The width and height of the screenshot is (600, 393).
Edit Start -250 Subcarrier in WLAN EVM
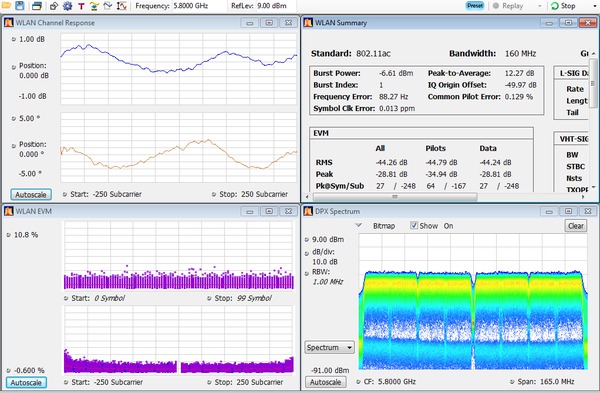[x=118, y=382]
